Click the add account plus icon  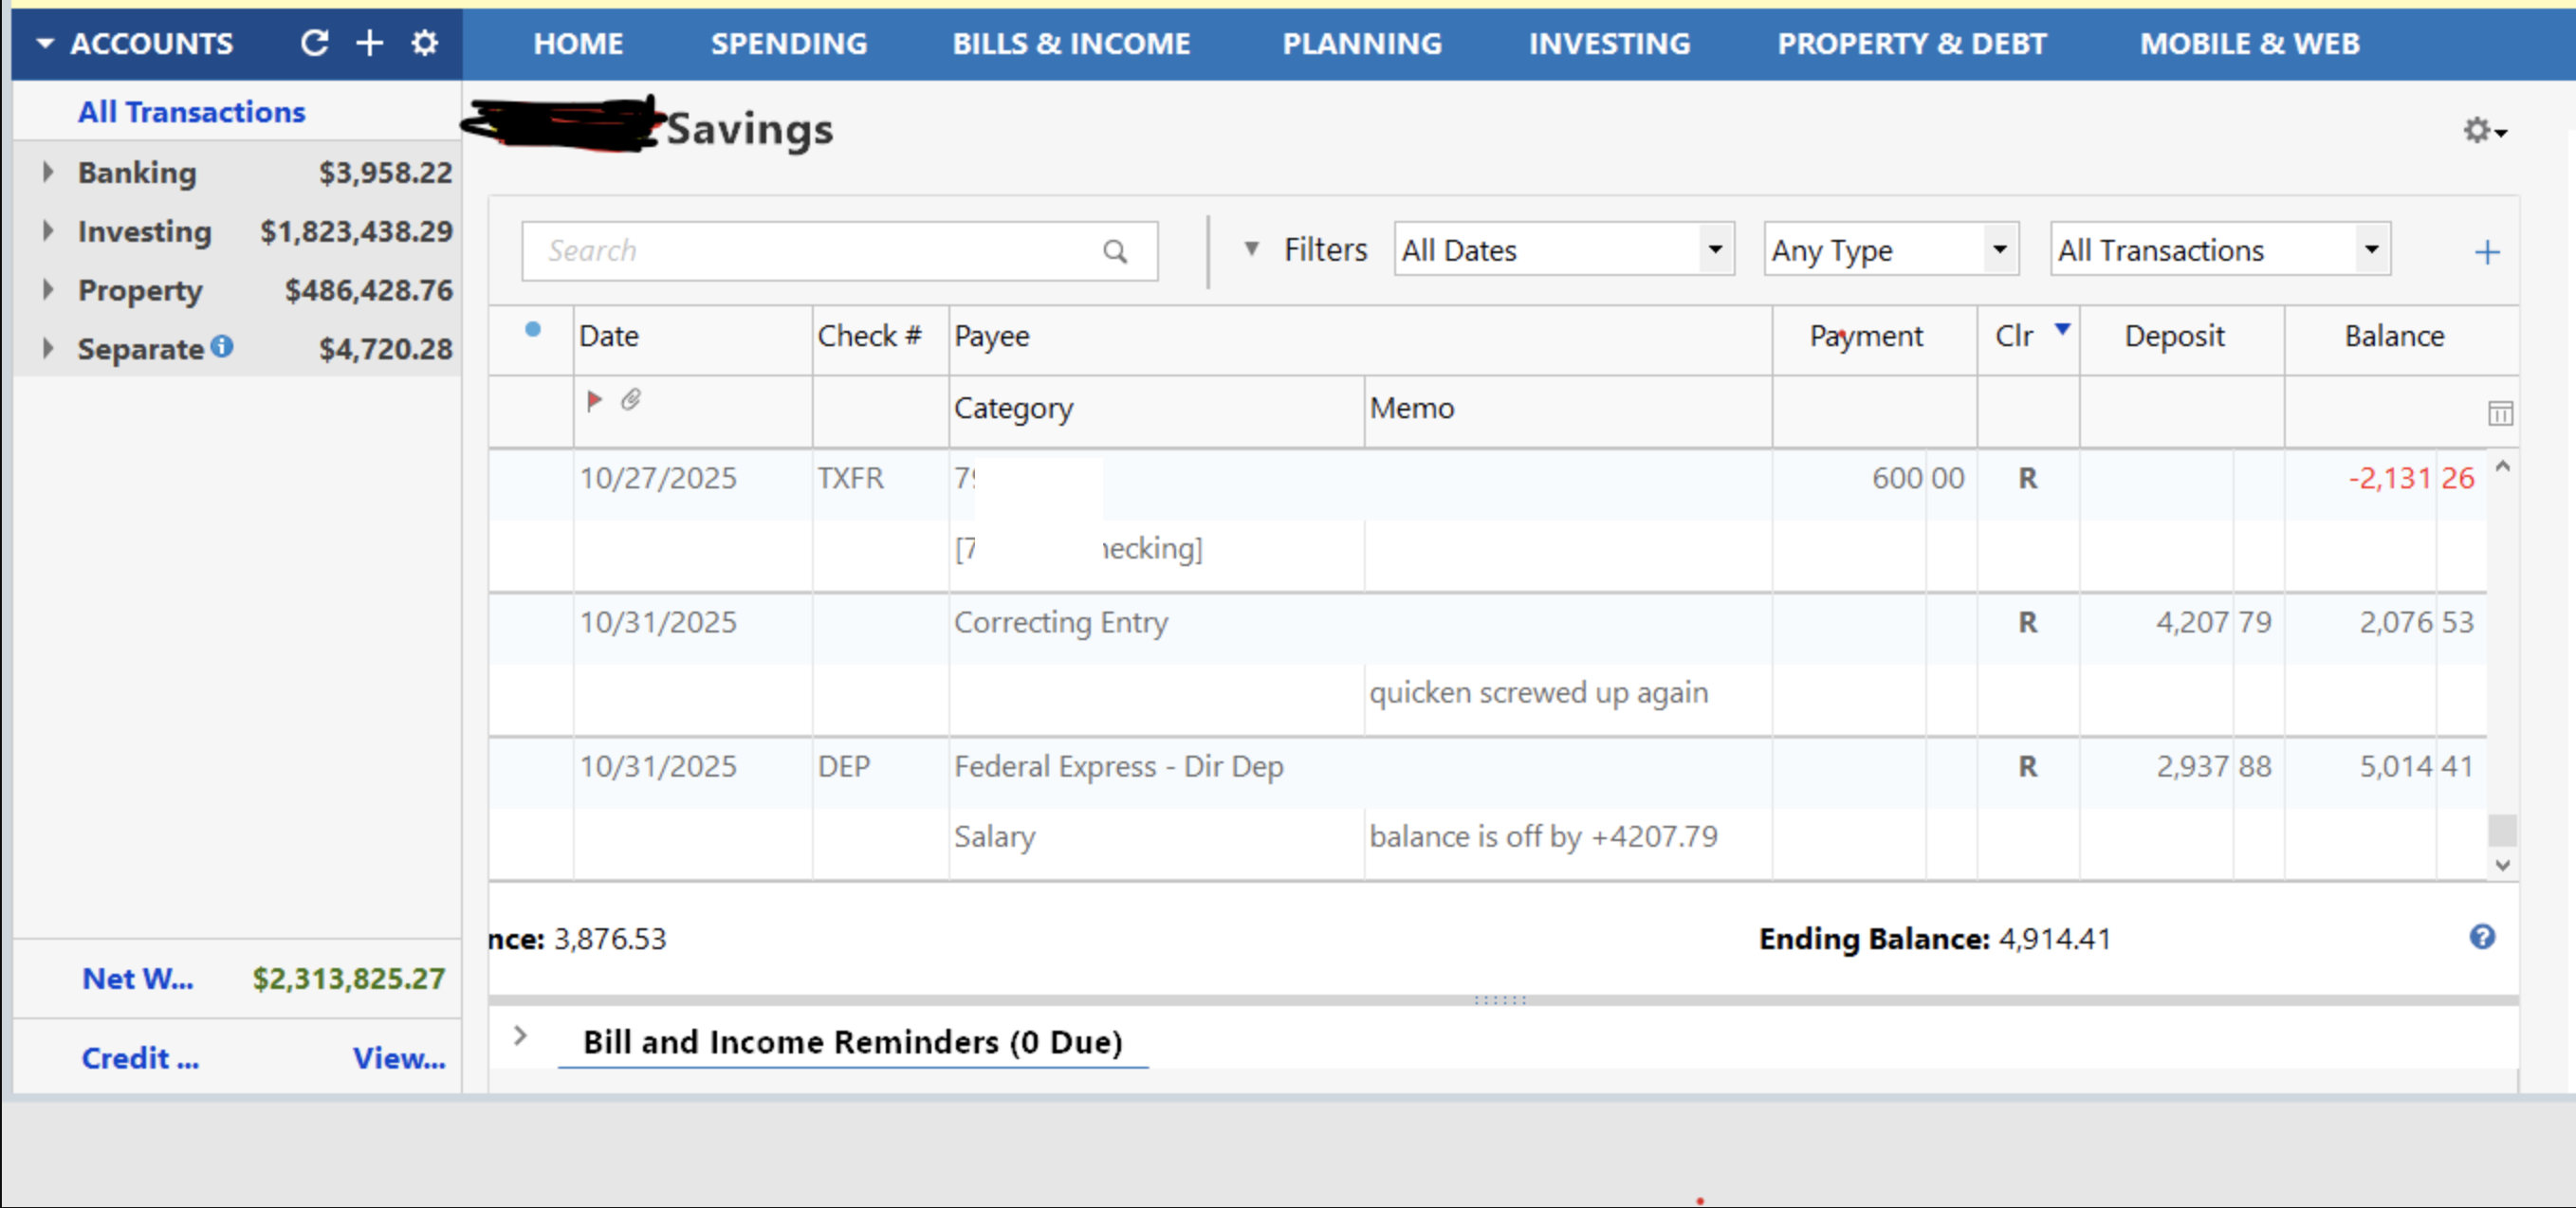[369, 43]
